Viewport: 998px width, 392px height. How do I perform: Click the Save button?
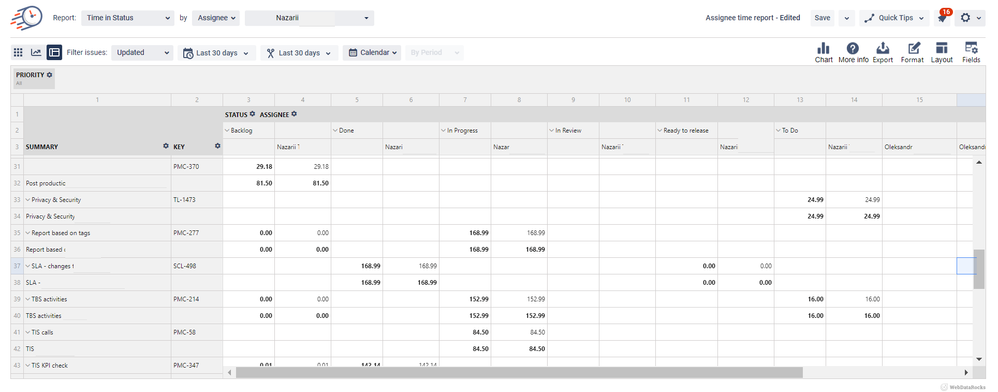point(822,18)
